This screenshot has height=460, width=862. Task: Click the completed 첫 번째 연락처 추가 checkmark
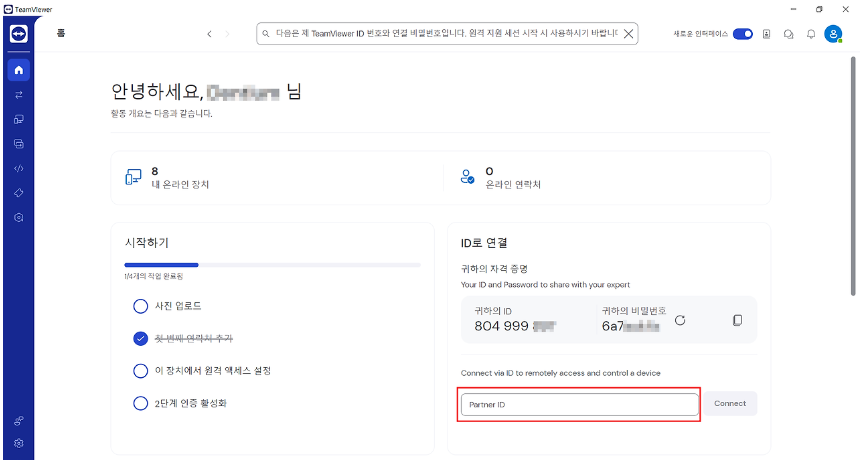(x=141, y=339)
